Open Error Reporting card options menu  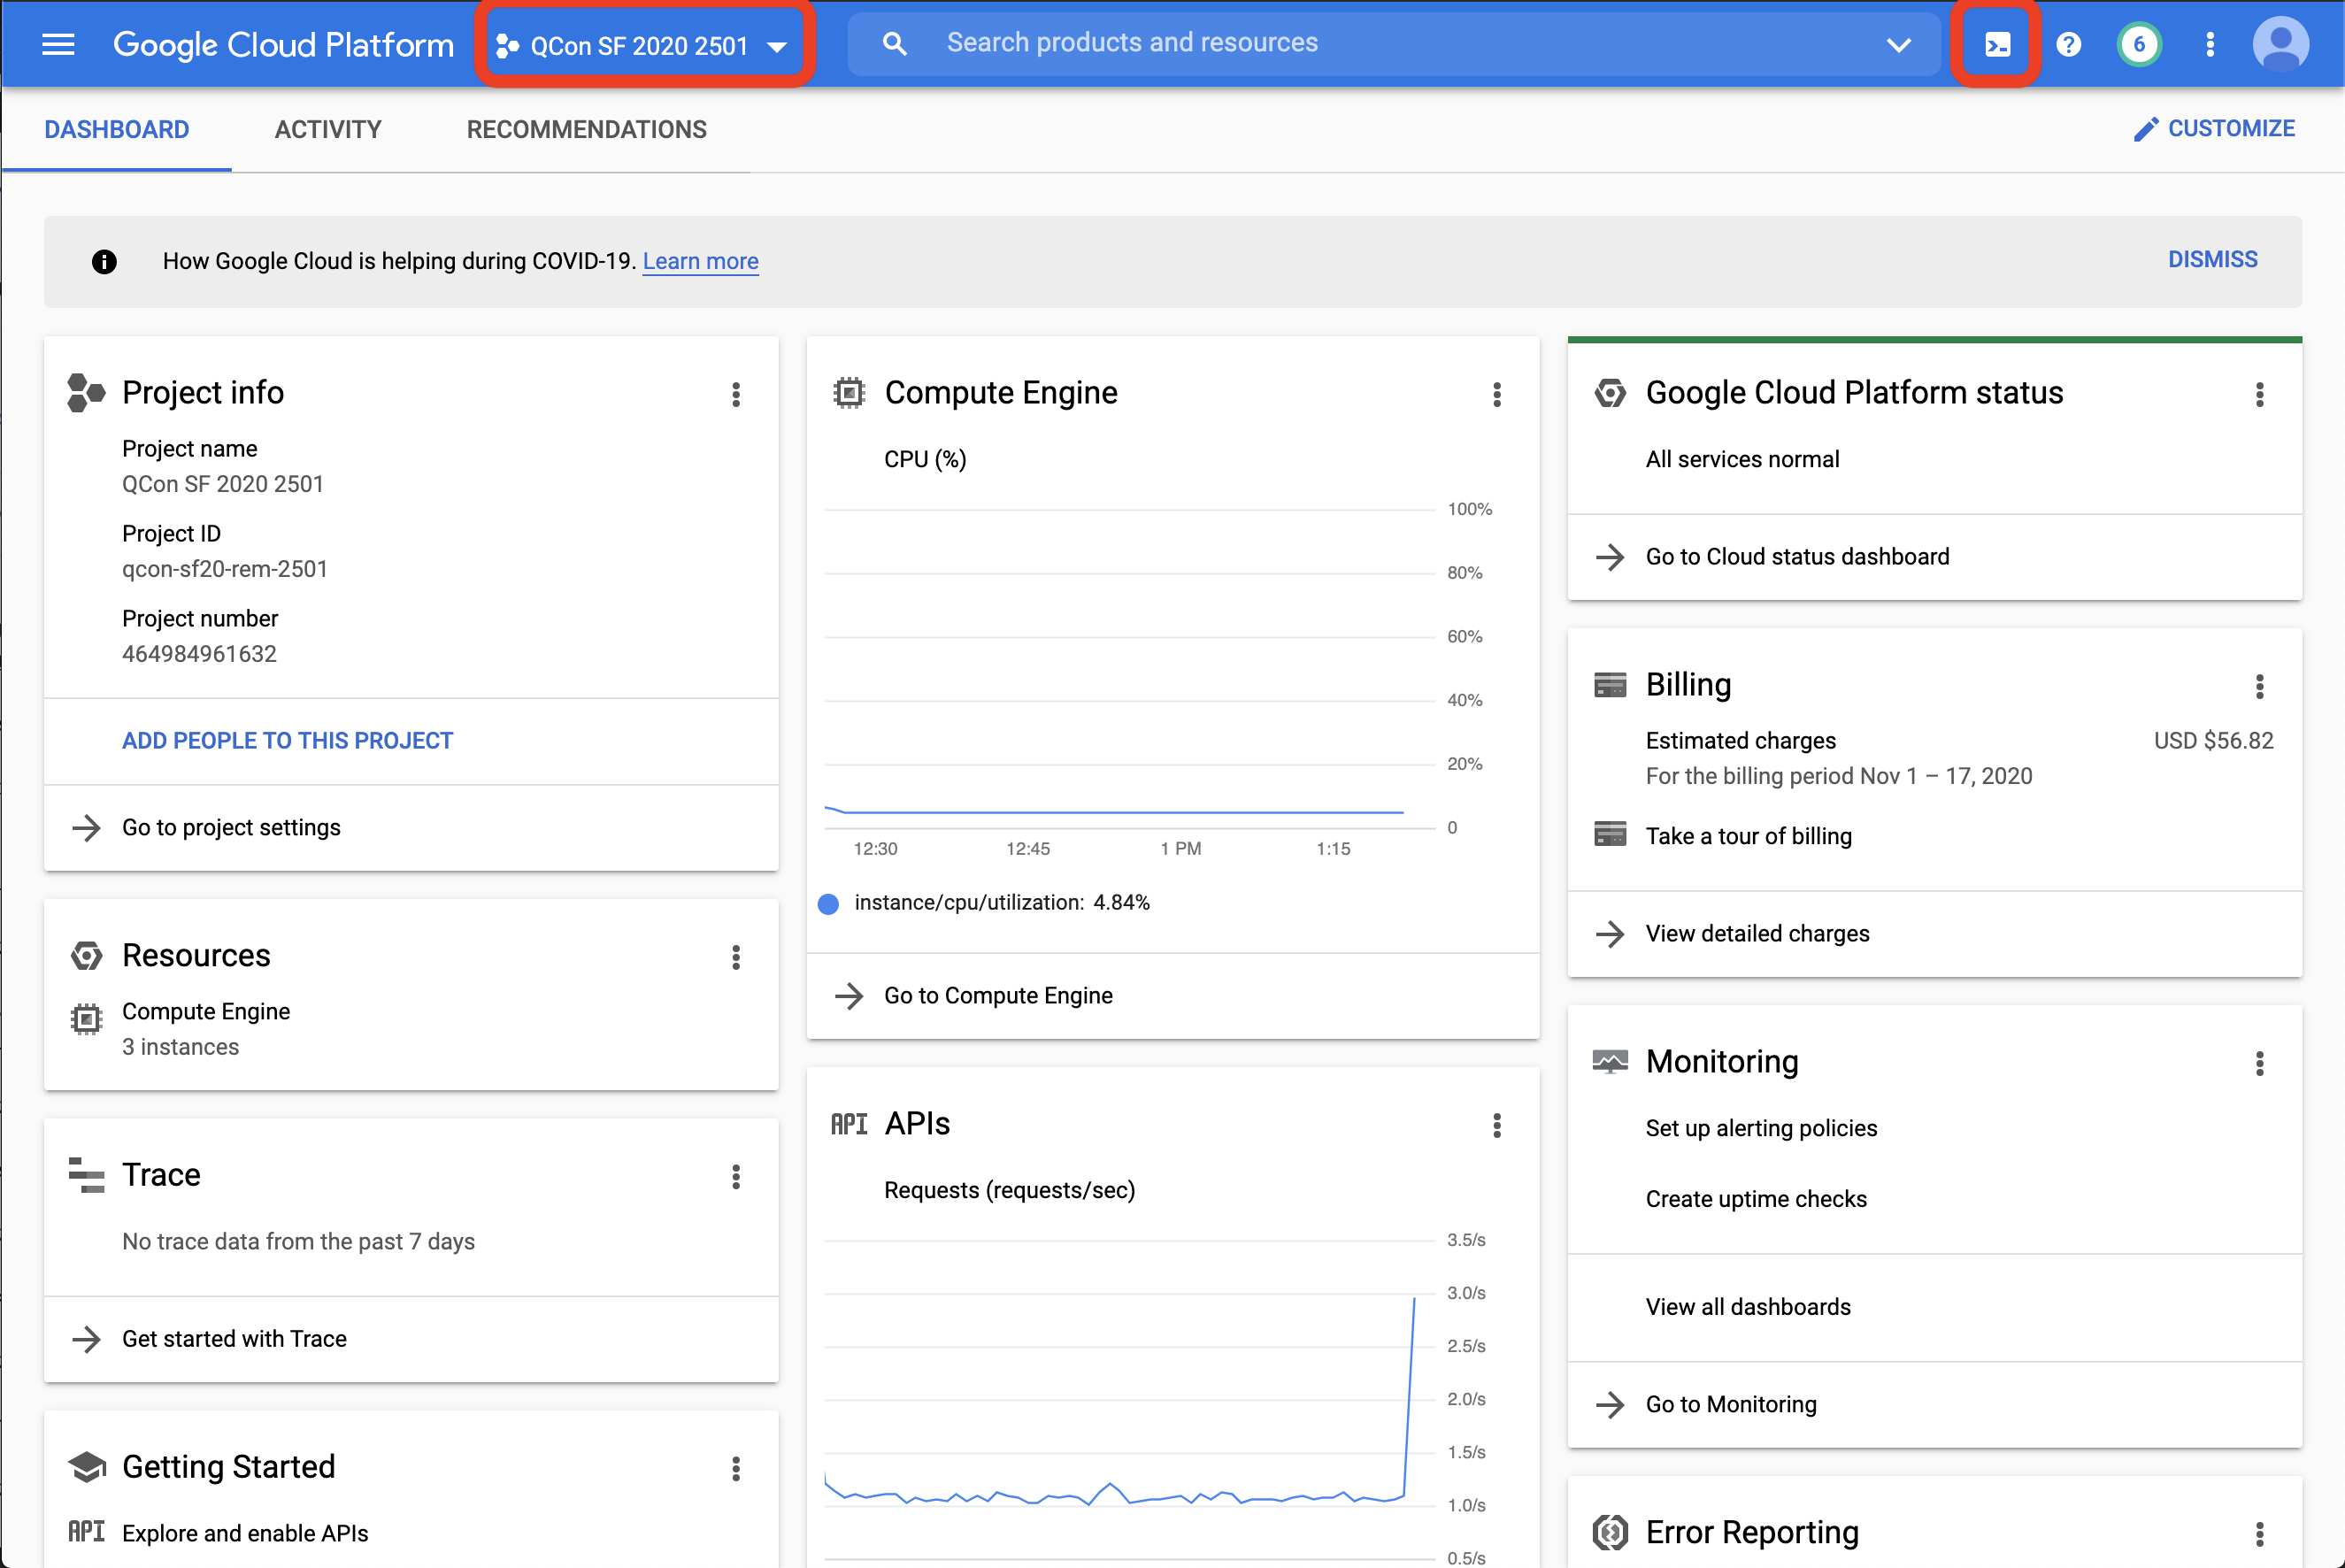2259,1534
